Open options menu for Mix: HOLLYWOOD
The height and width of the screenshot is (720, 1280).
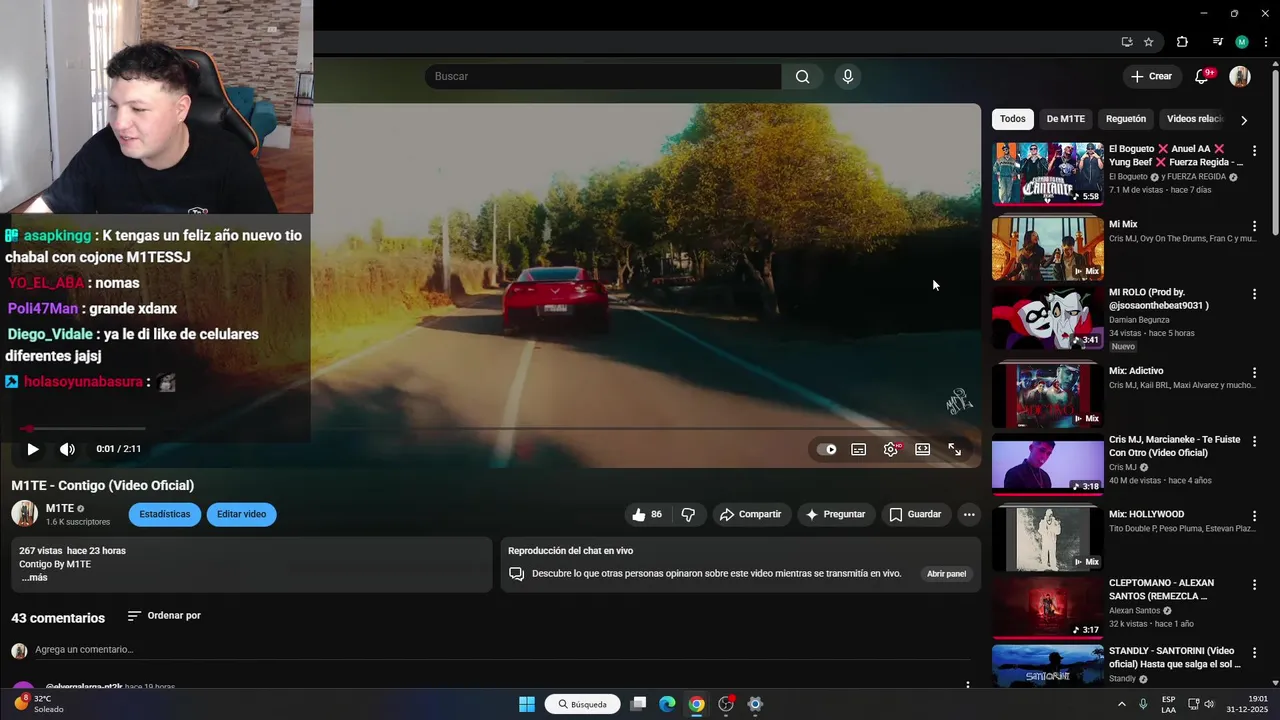coord(1254,516)
